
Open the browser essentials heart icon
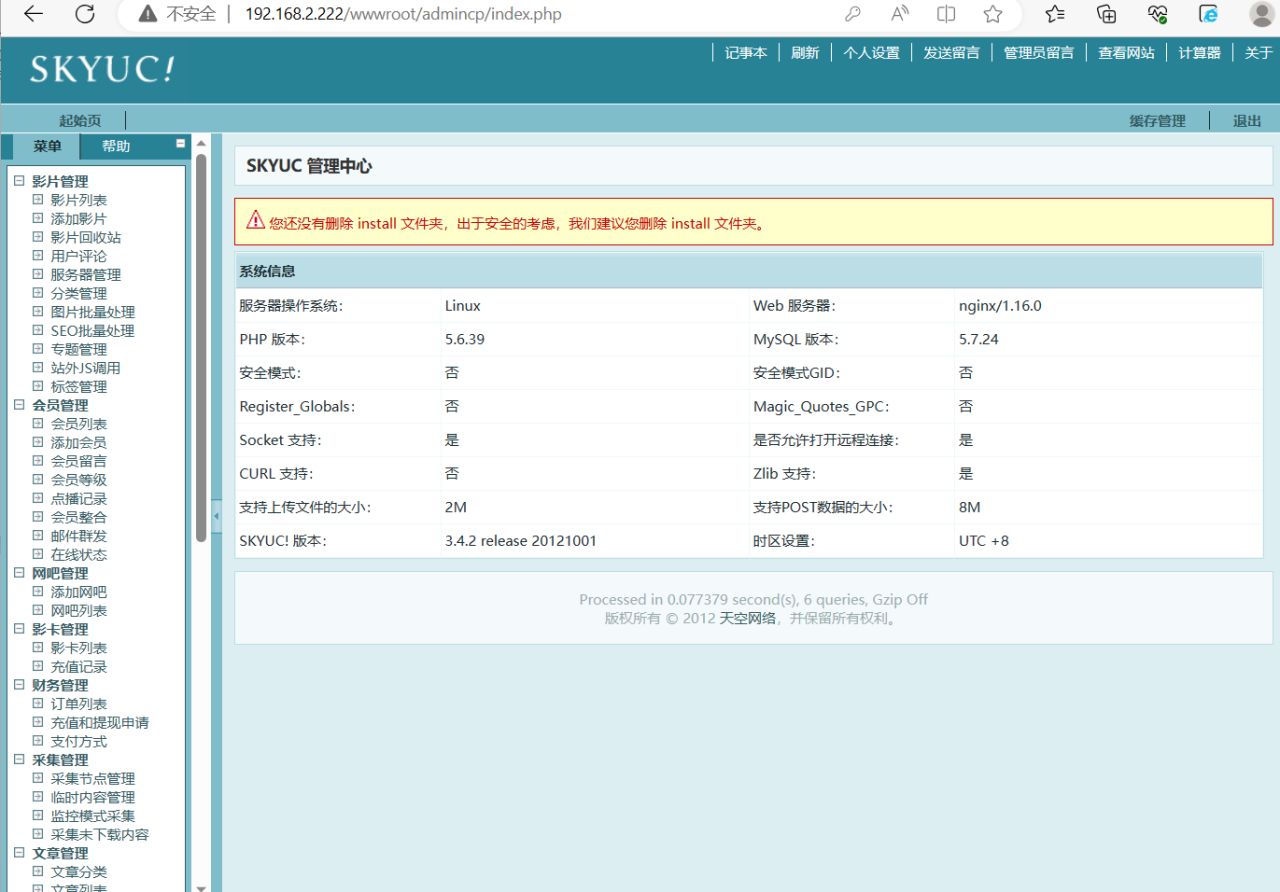pyautogui.click(x=1158, y=14)
